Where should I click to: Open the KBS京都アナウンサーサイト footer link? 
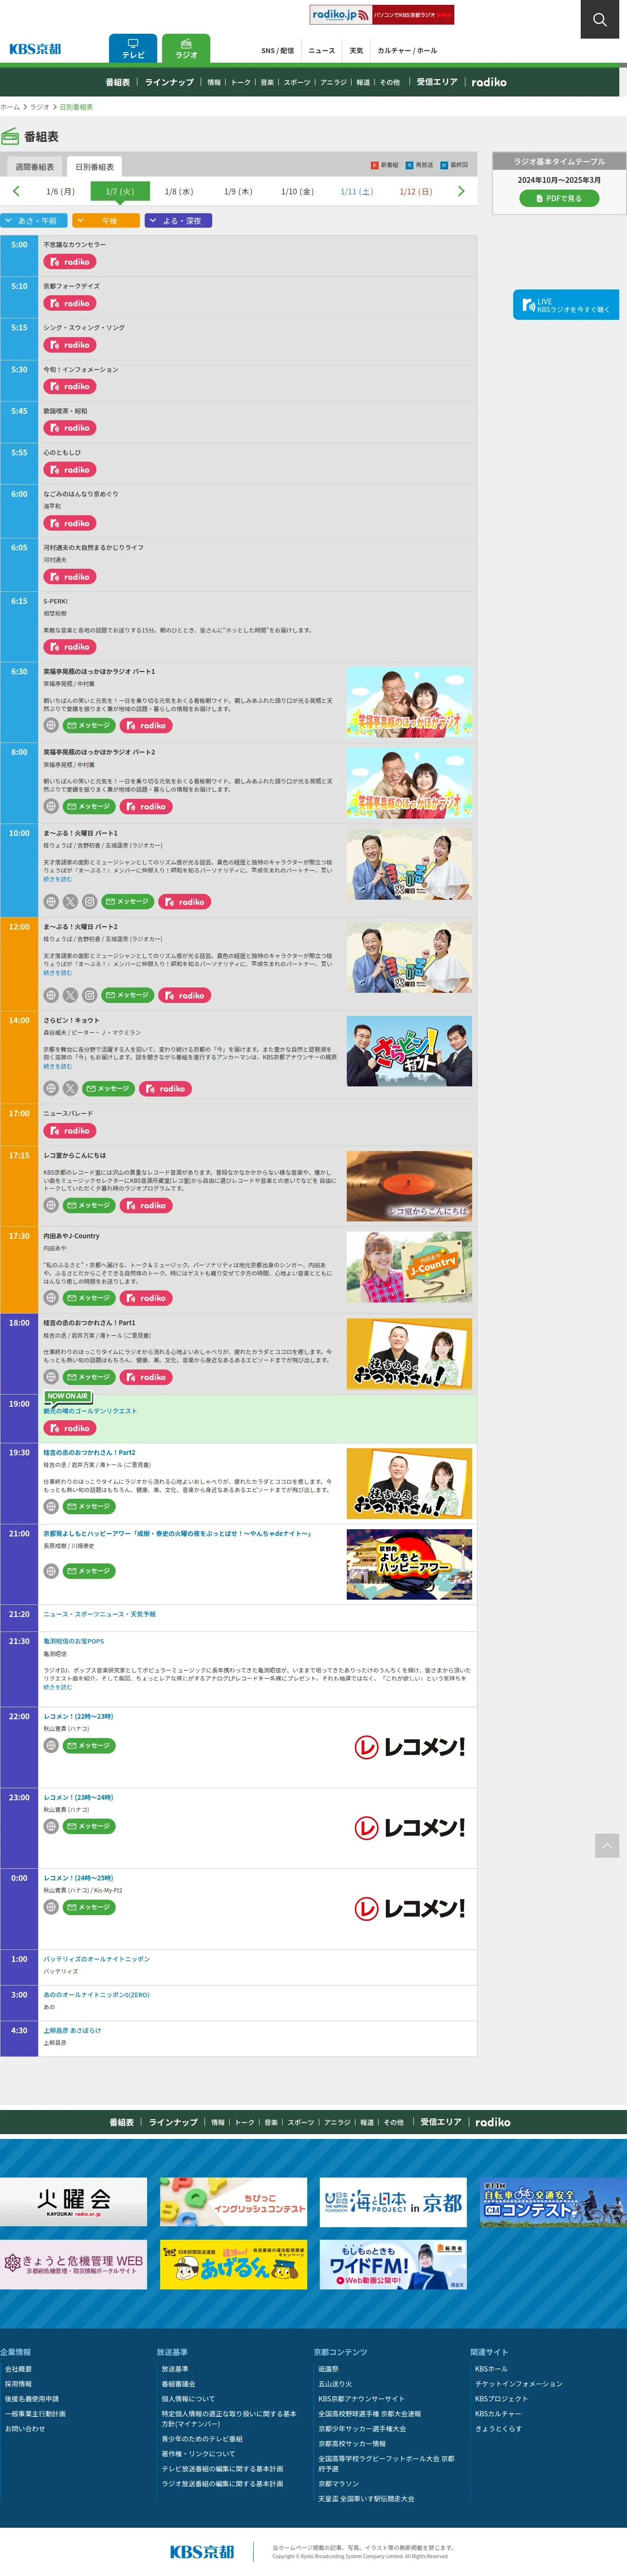point(362,2398)
